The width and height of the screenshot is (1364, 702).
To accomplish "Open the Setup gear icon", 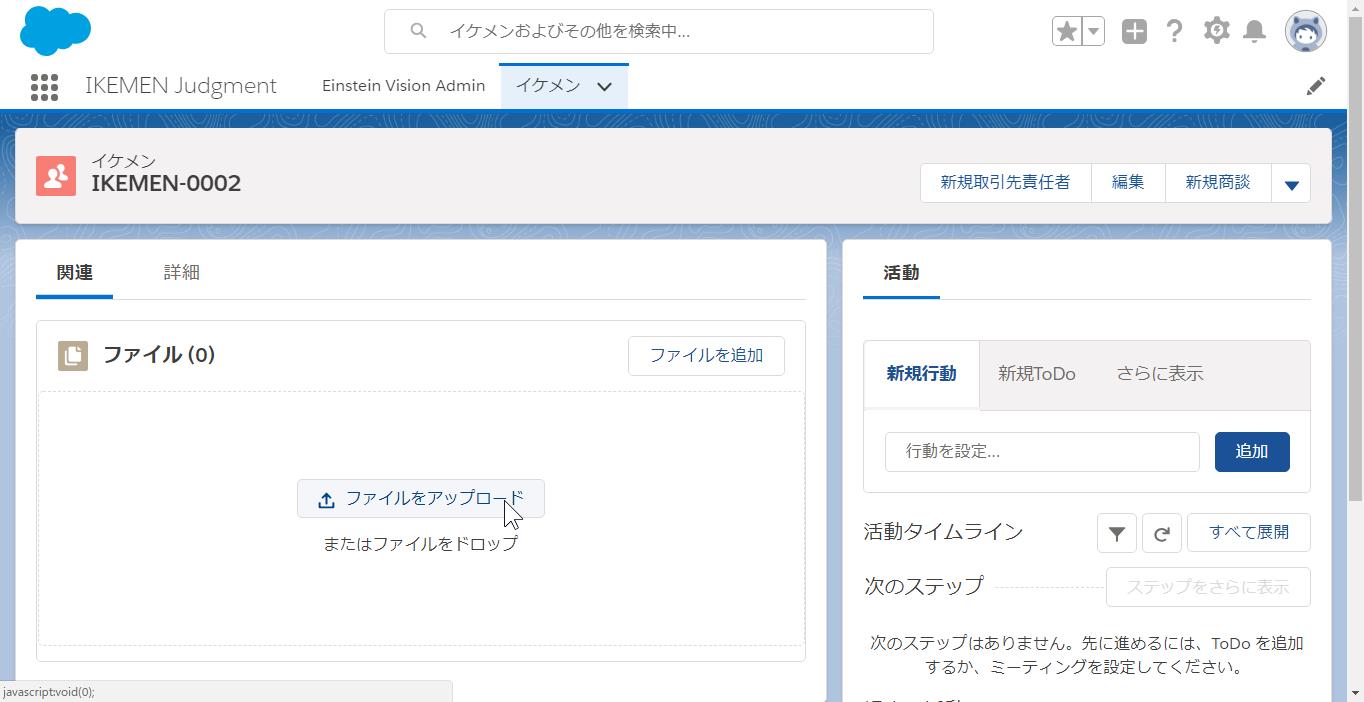I will click(1216, 31).
